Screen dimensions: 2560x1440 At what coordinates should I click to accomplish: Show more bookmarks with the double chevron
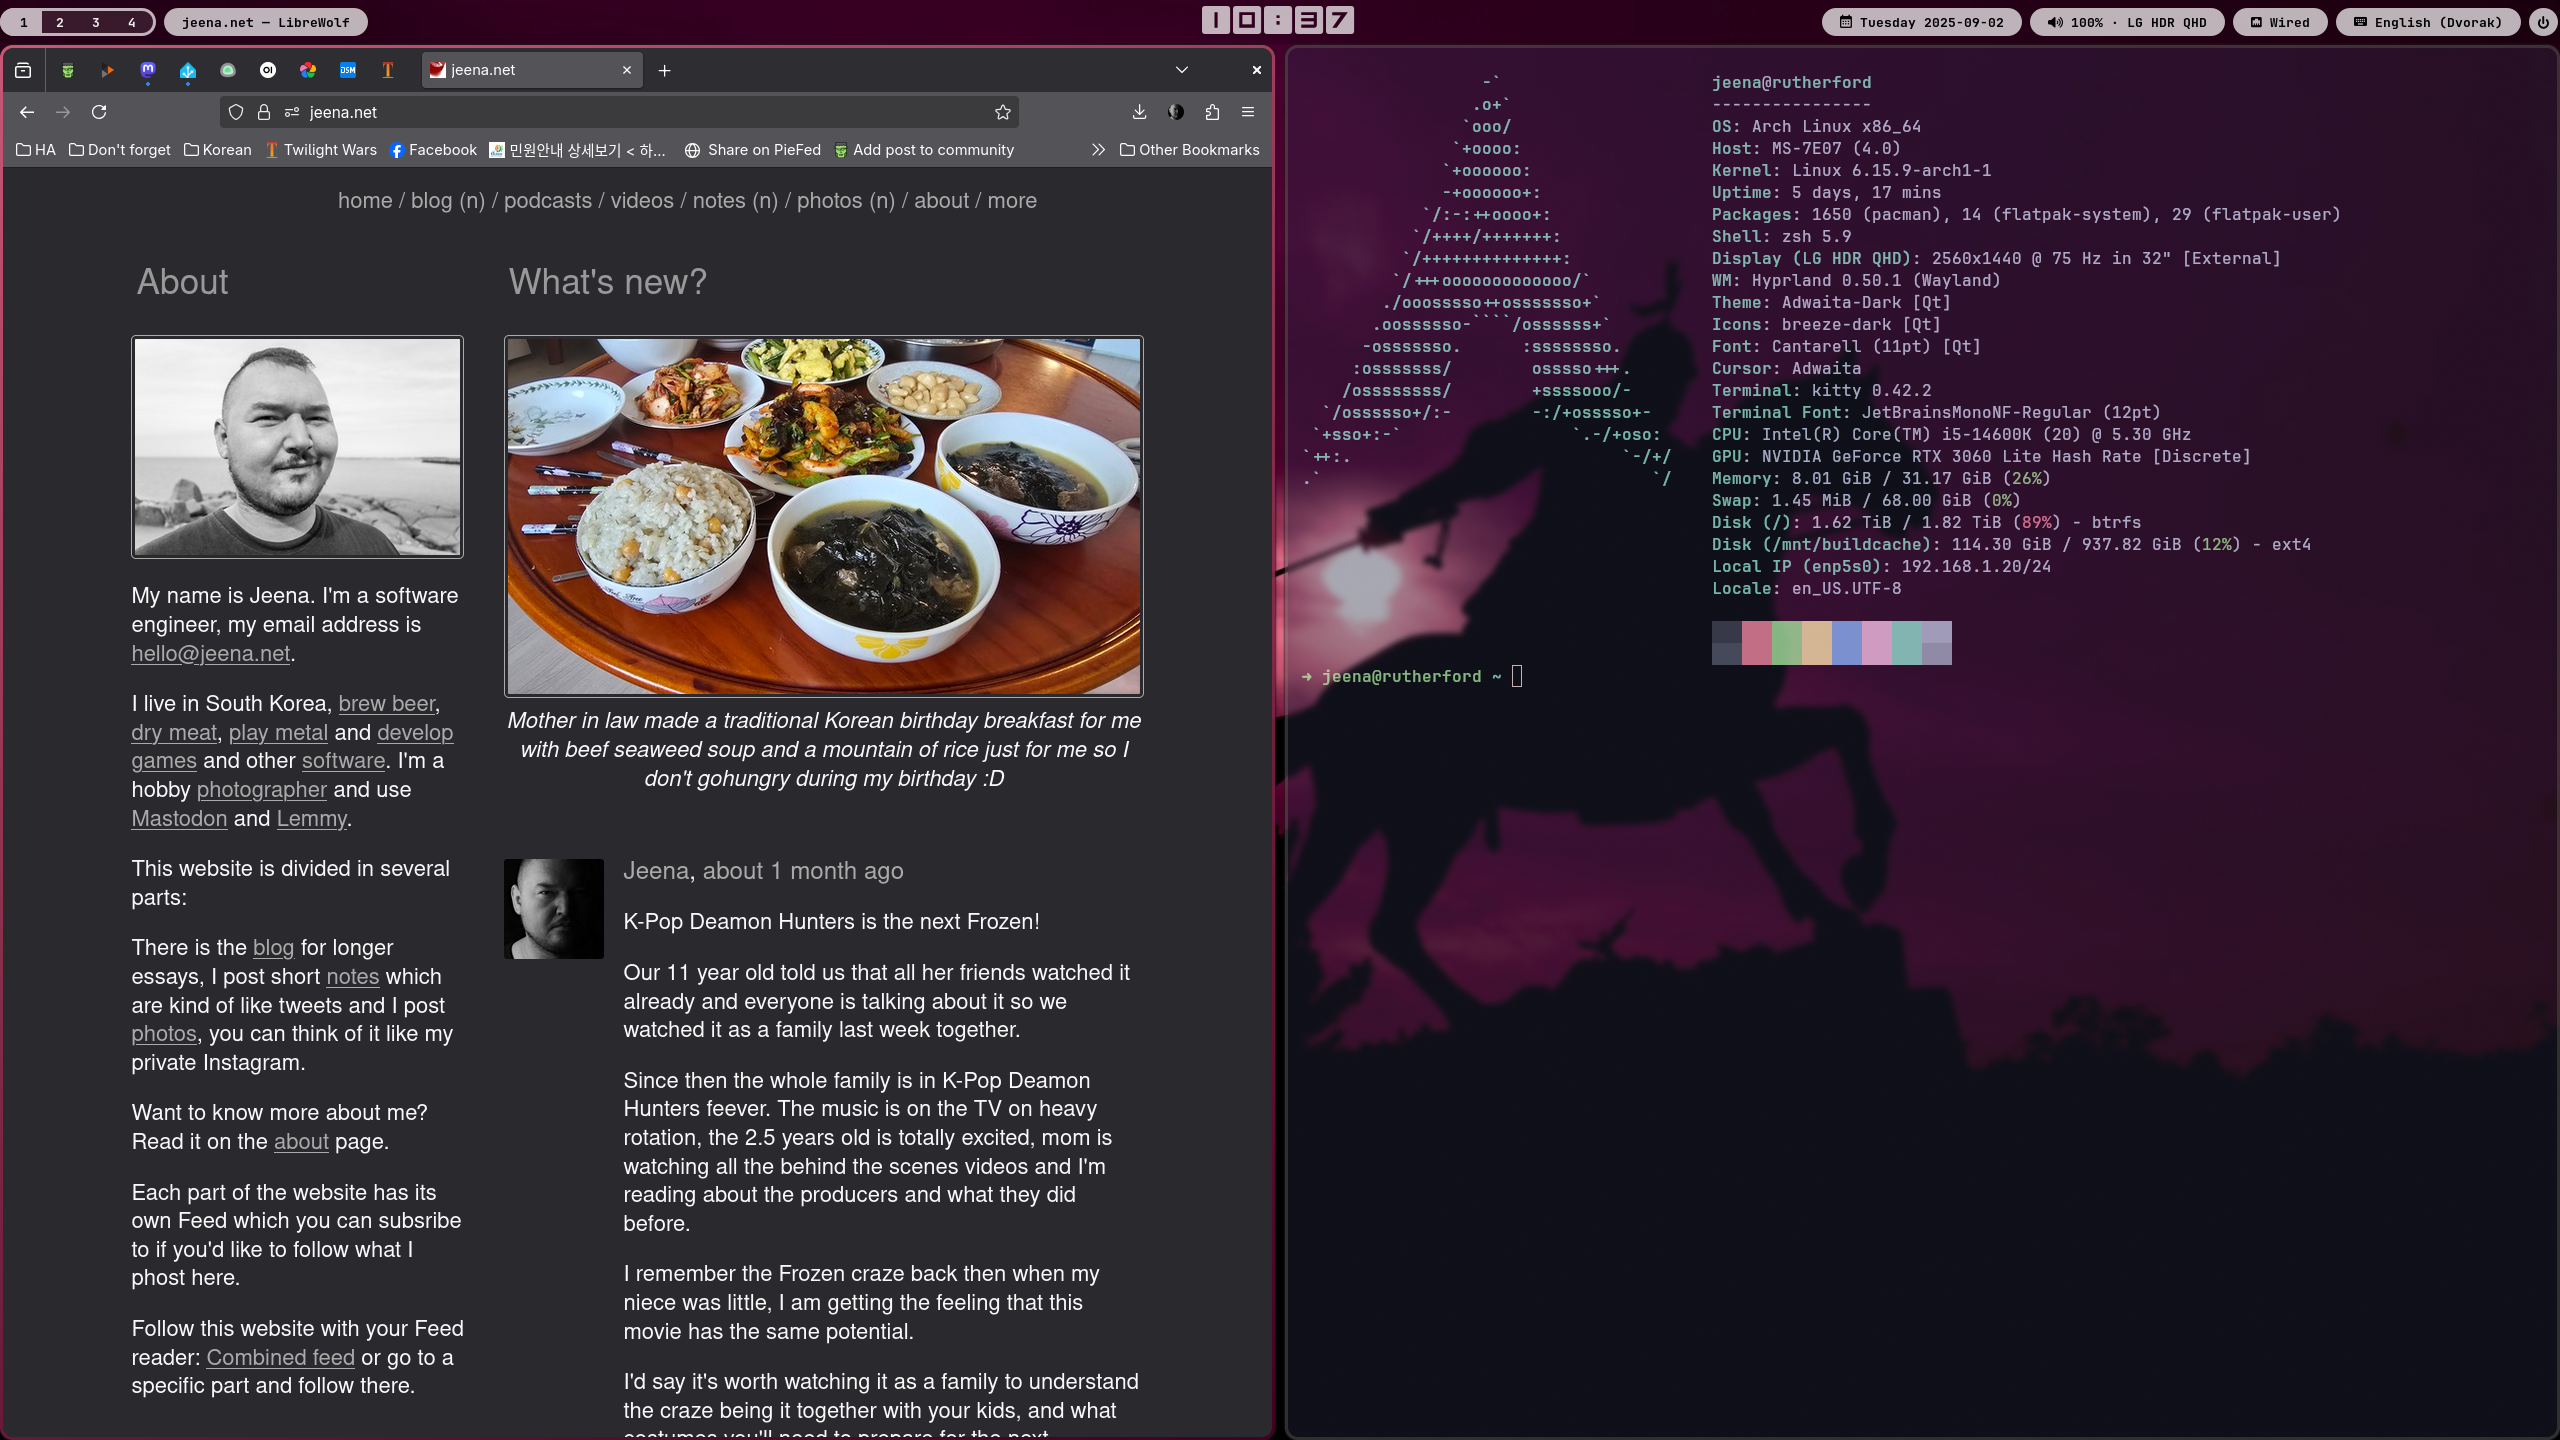(1098, 150)
